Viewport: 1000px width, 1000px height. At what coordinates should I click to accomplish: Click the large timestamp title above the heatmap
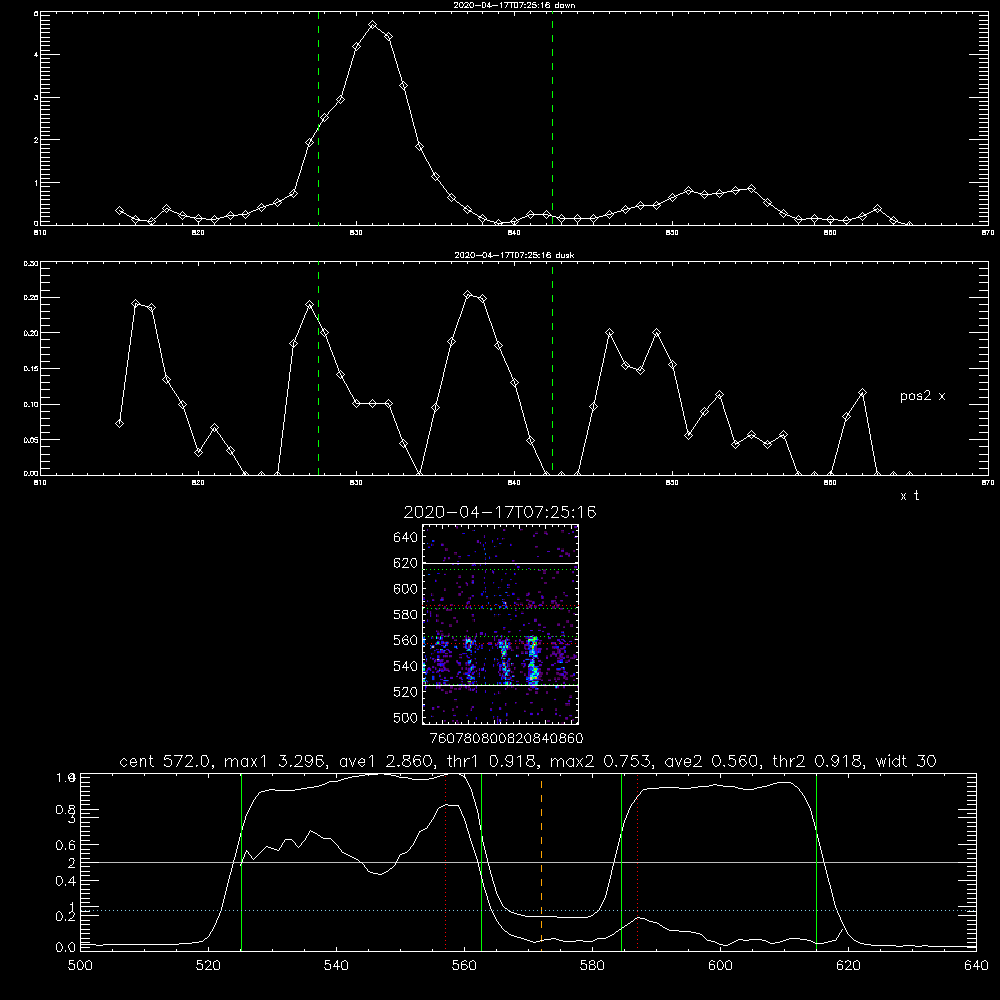point(500,512)
